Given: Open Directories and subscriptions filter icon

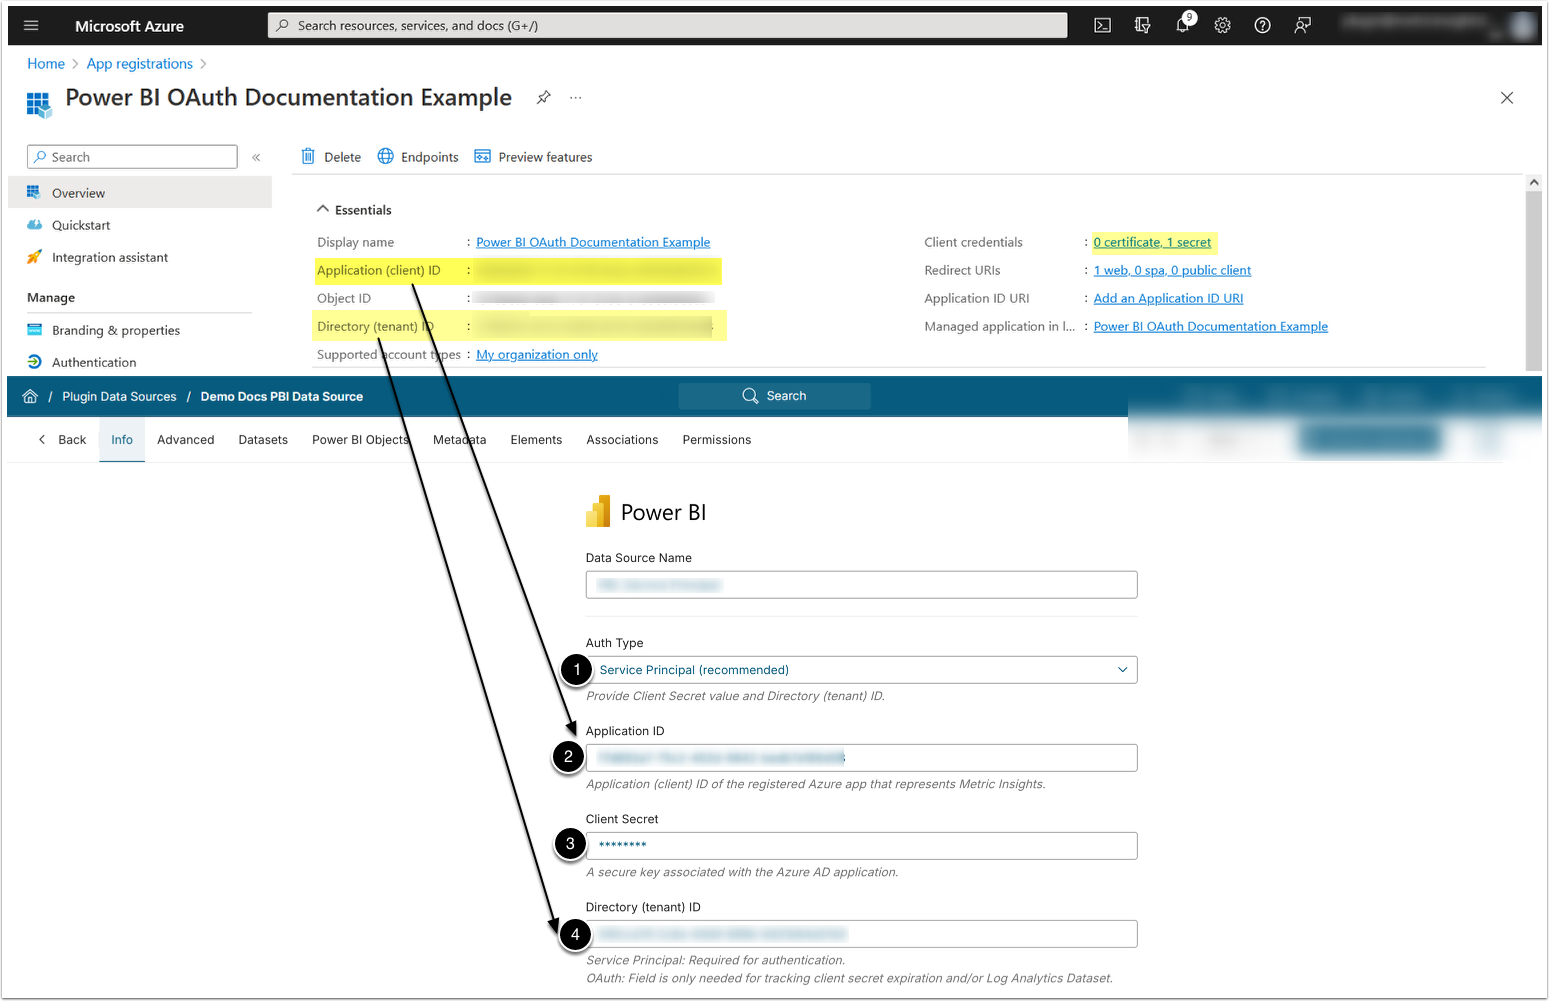Looking at the screenshot, I should (1142, 26).
